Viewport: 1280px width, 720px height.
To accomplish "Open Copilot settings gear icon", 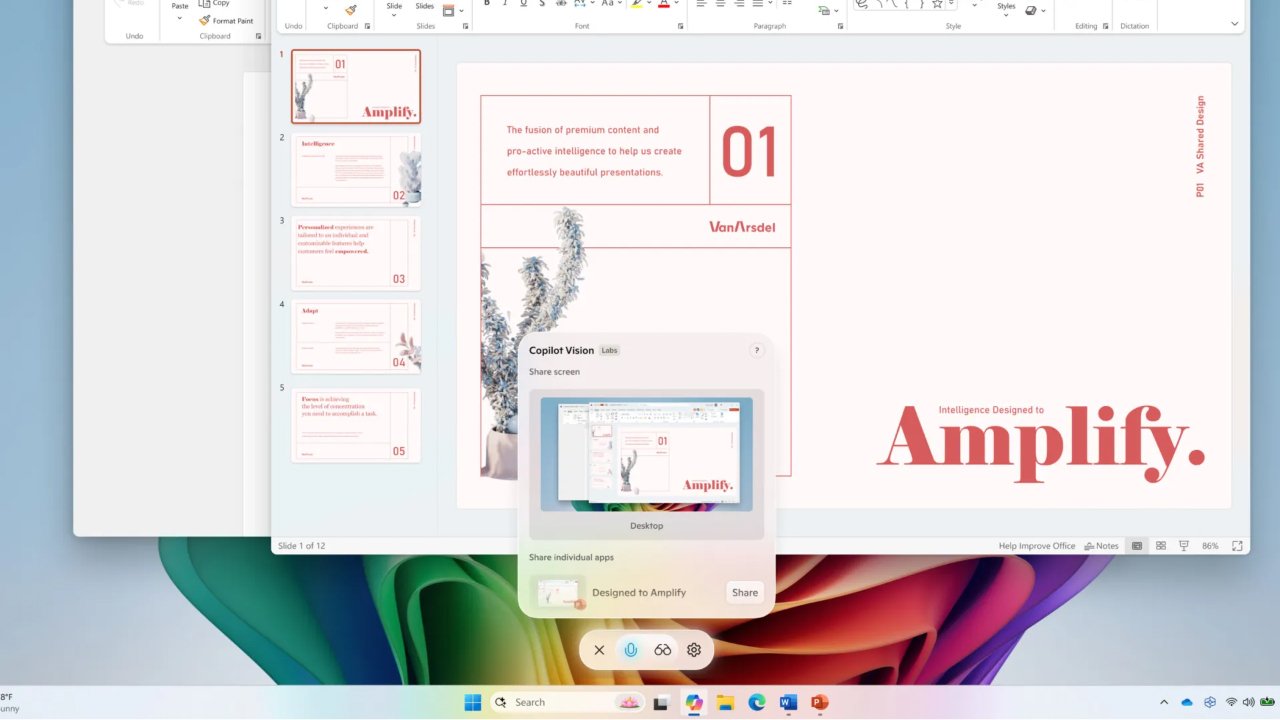I will (694, 650).
